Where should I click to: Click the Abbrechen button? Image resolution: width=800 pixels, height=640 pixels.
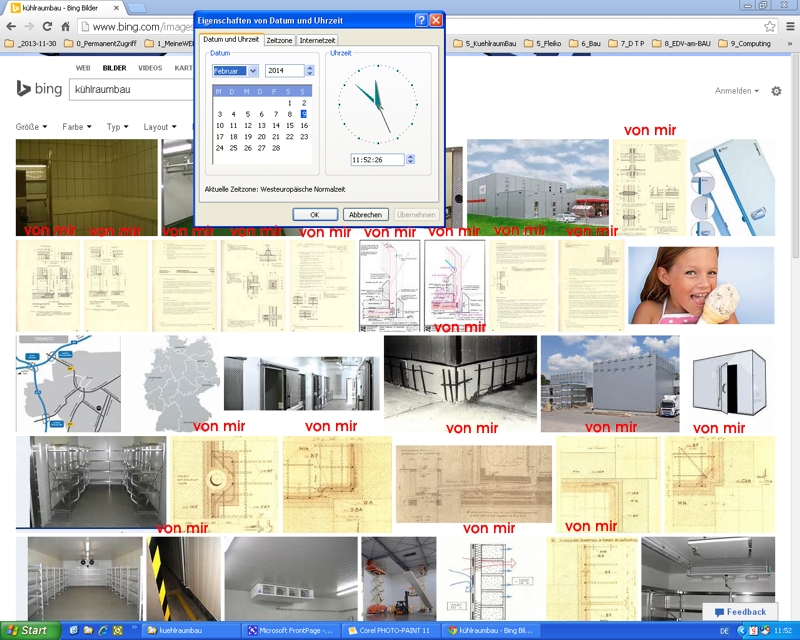point(365,215)
